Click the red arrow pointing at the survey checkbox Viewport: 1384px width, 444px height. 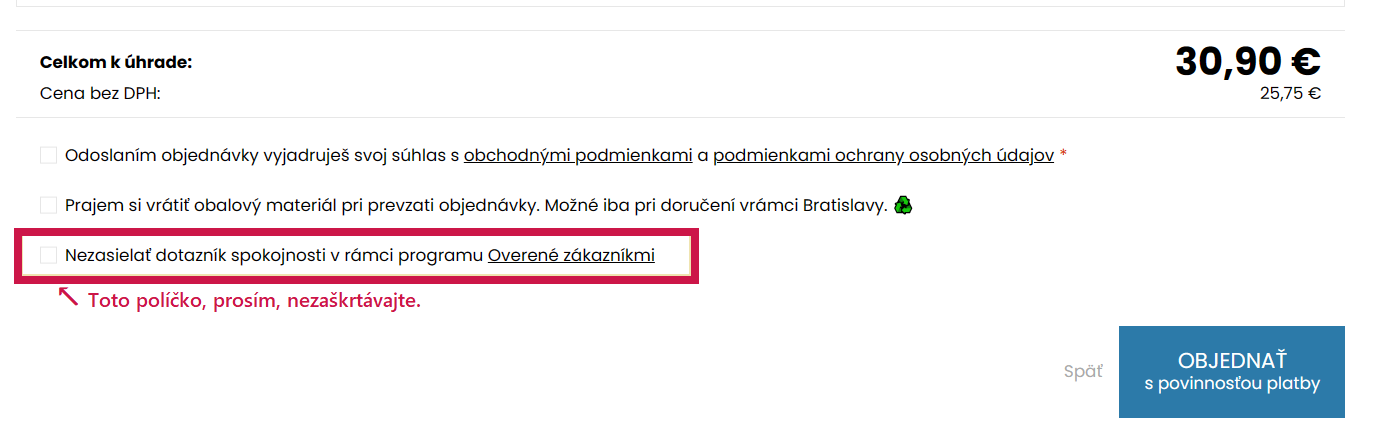click(68, 297)
